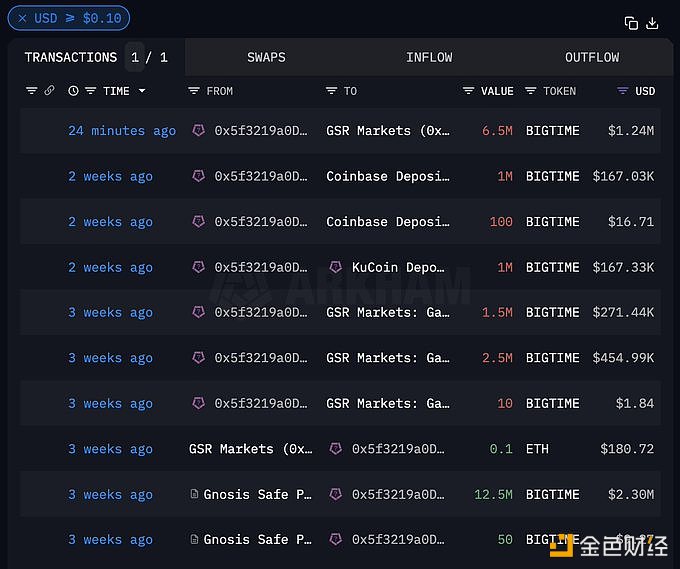Screen dimensions: 680x569
Task: Open the 3 weeks ago timestamp in ETH row
Action: pyautogui.click(x=110, y=448)
